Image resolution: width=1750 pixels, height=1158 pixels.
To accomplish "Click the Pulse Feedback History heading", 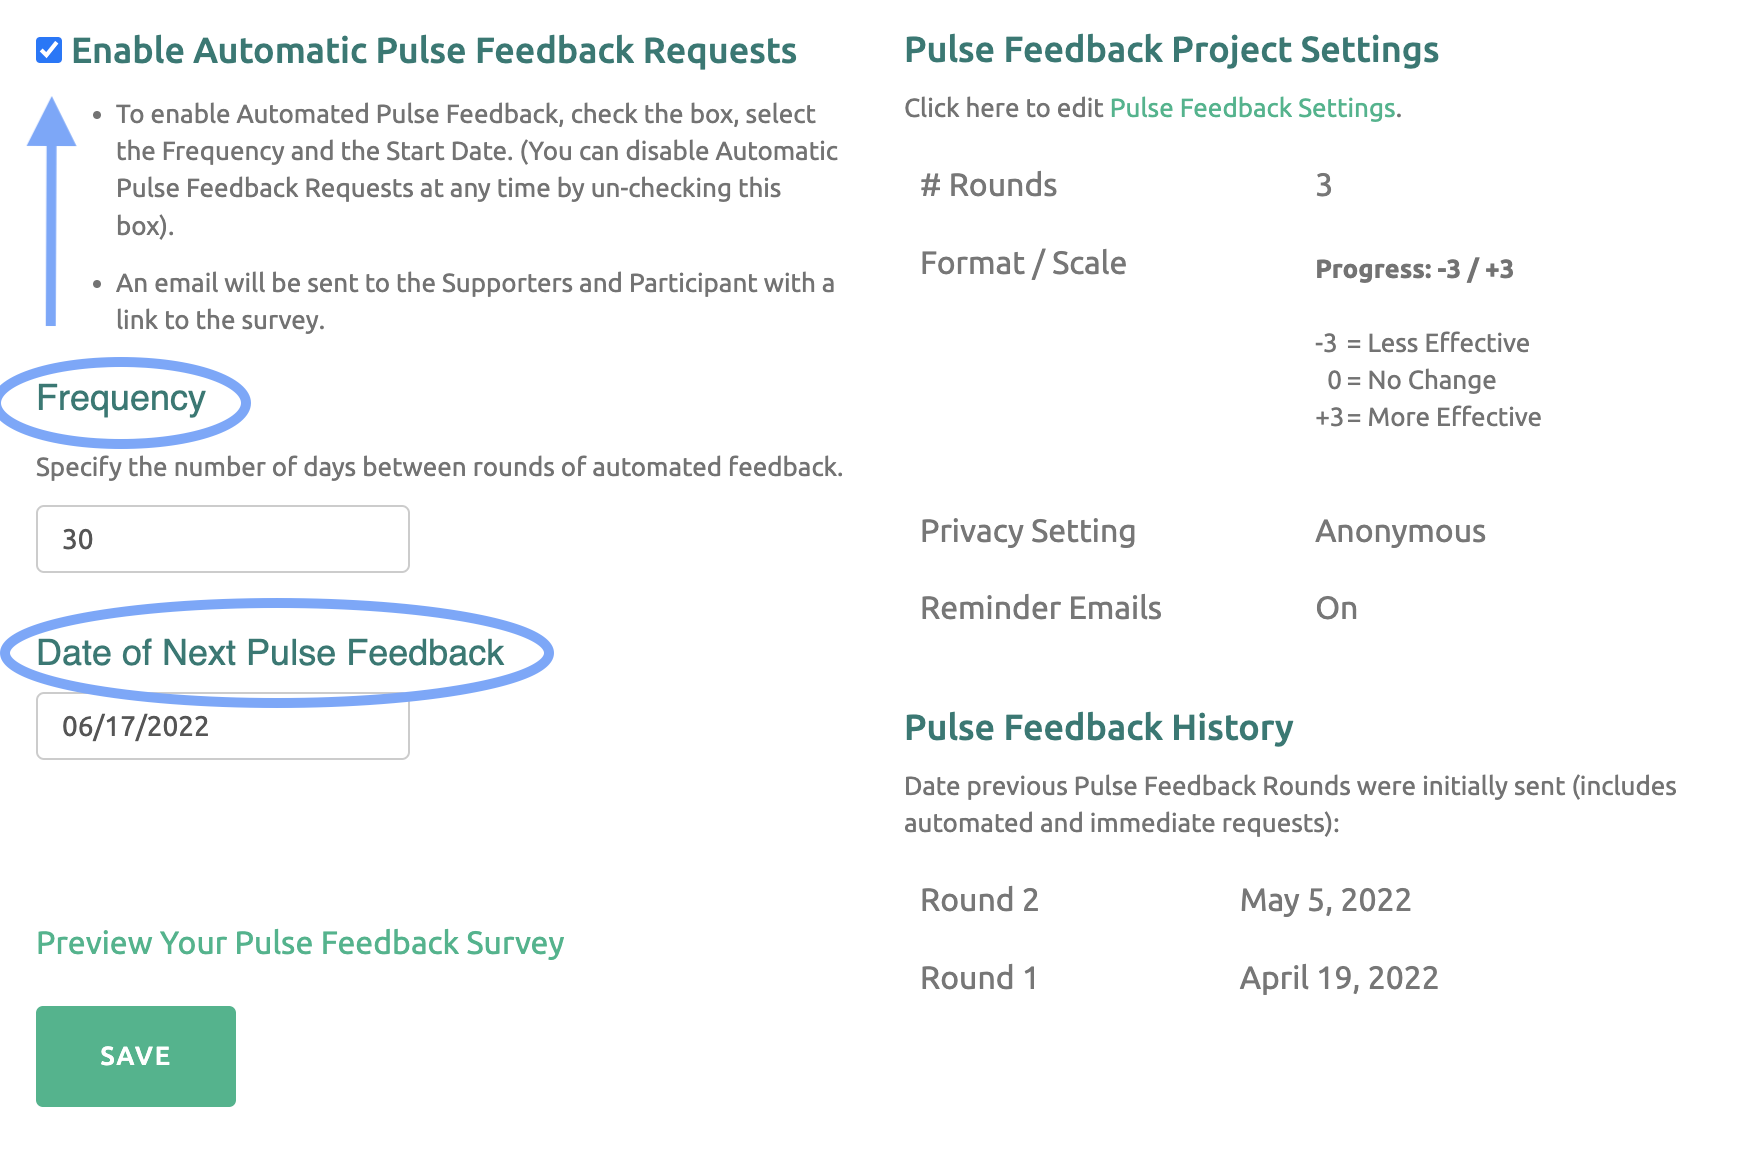I will coord(1099,728).
